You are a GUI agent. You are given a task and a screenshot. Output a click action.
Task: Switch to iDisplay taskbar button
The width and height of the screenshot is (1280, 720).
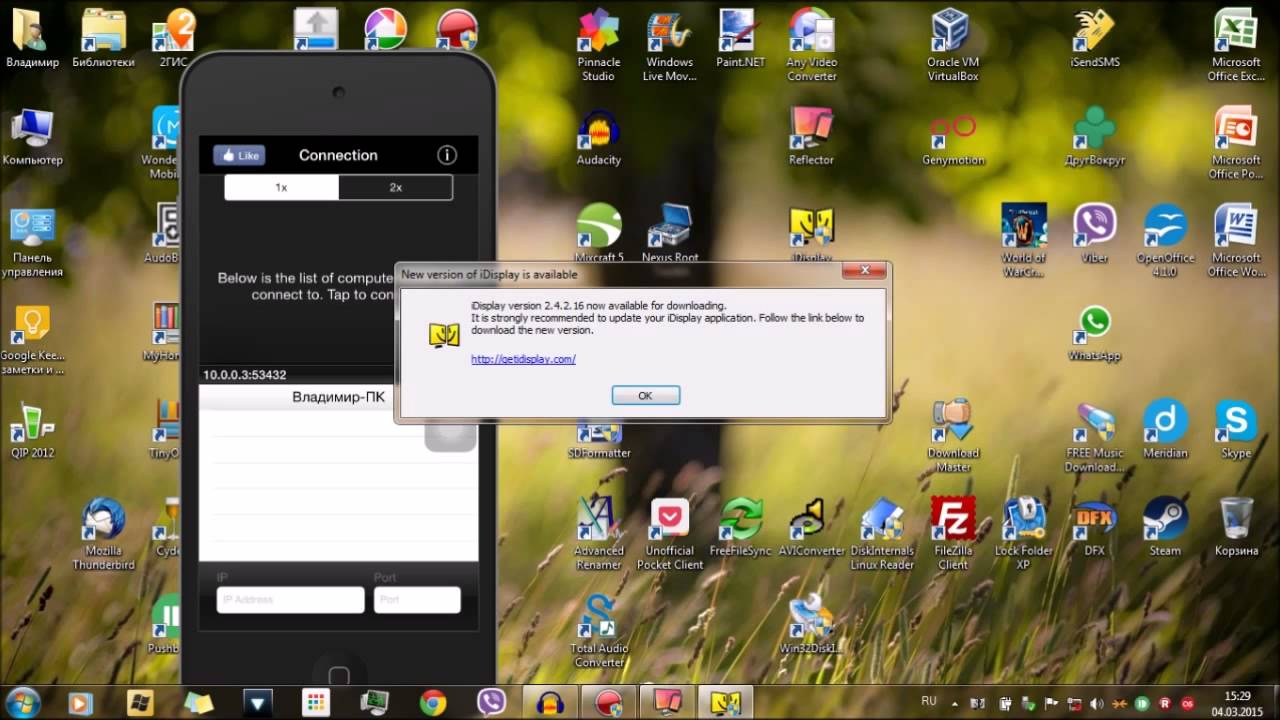click(725, 703)
